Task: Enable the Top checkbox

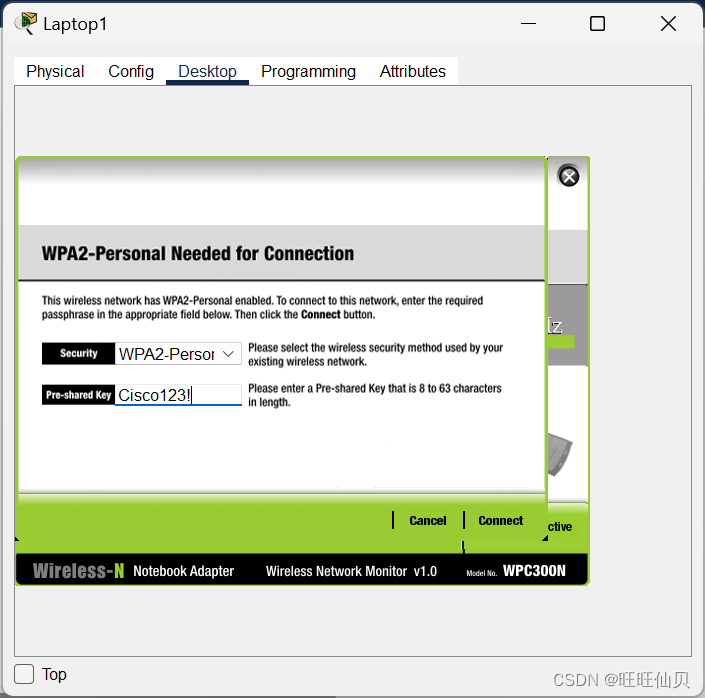Action: click(24, 674)
